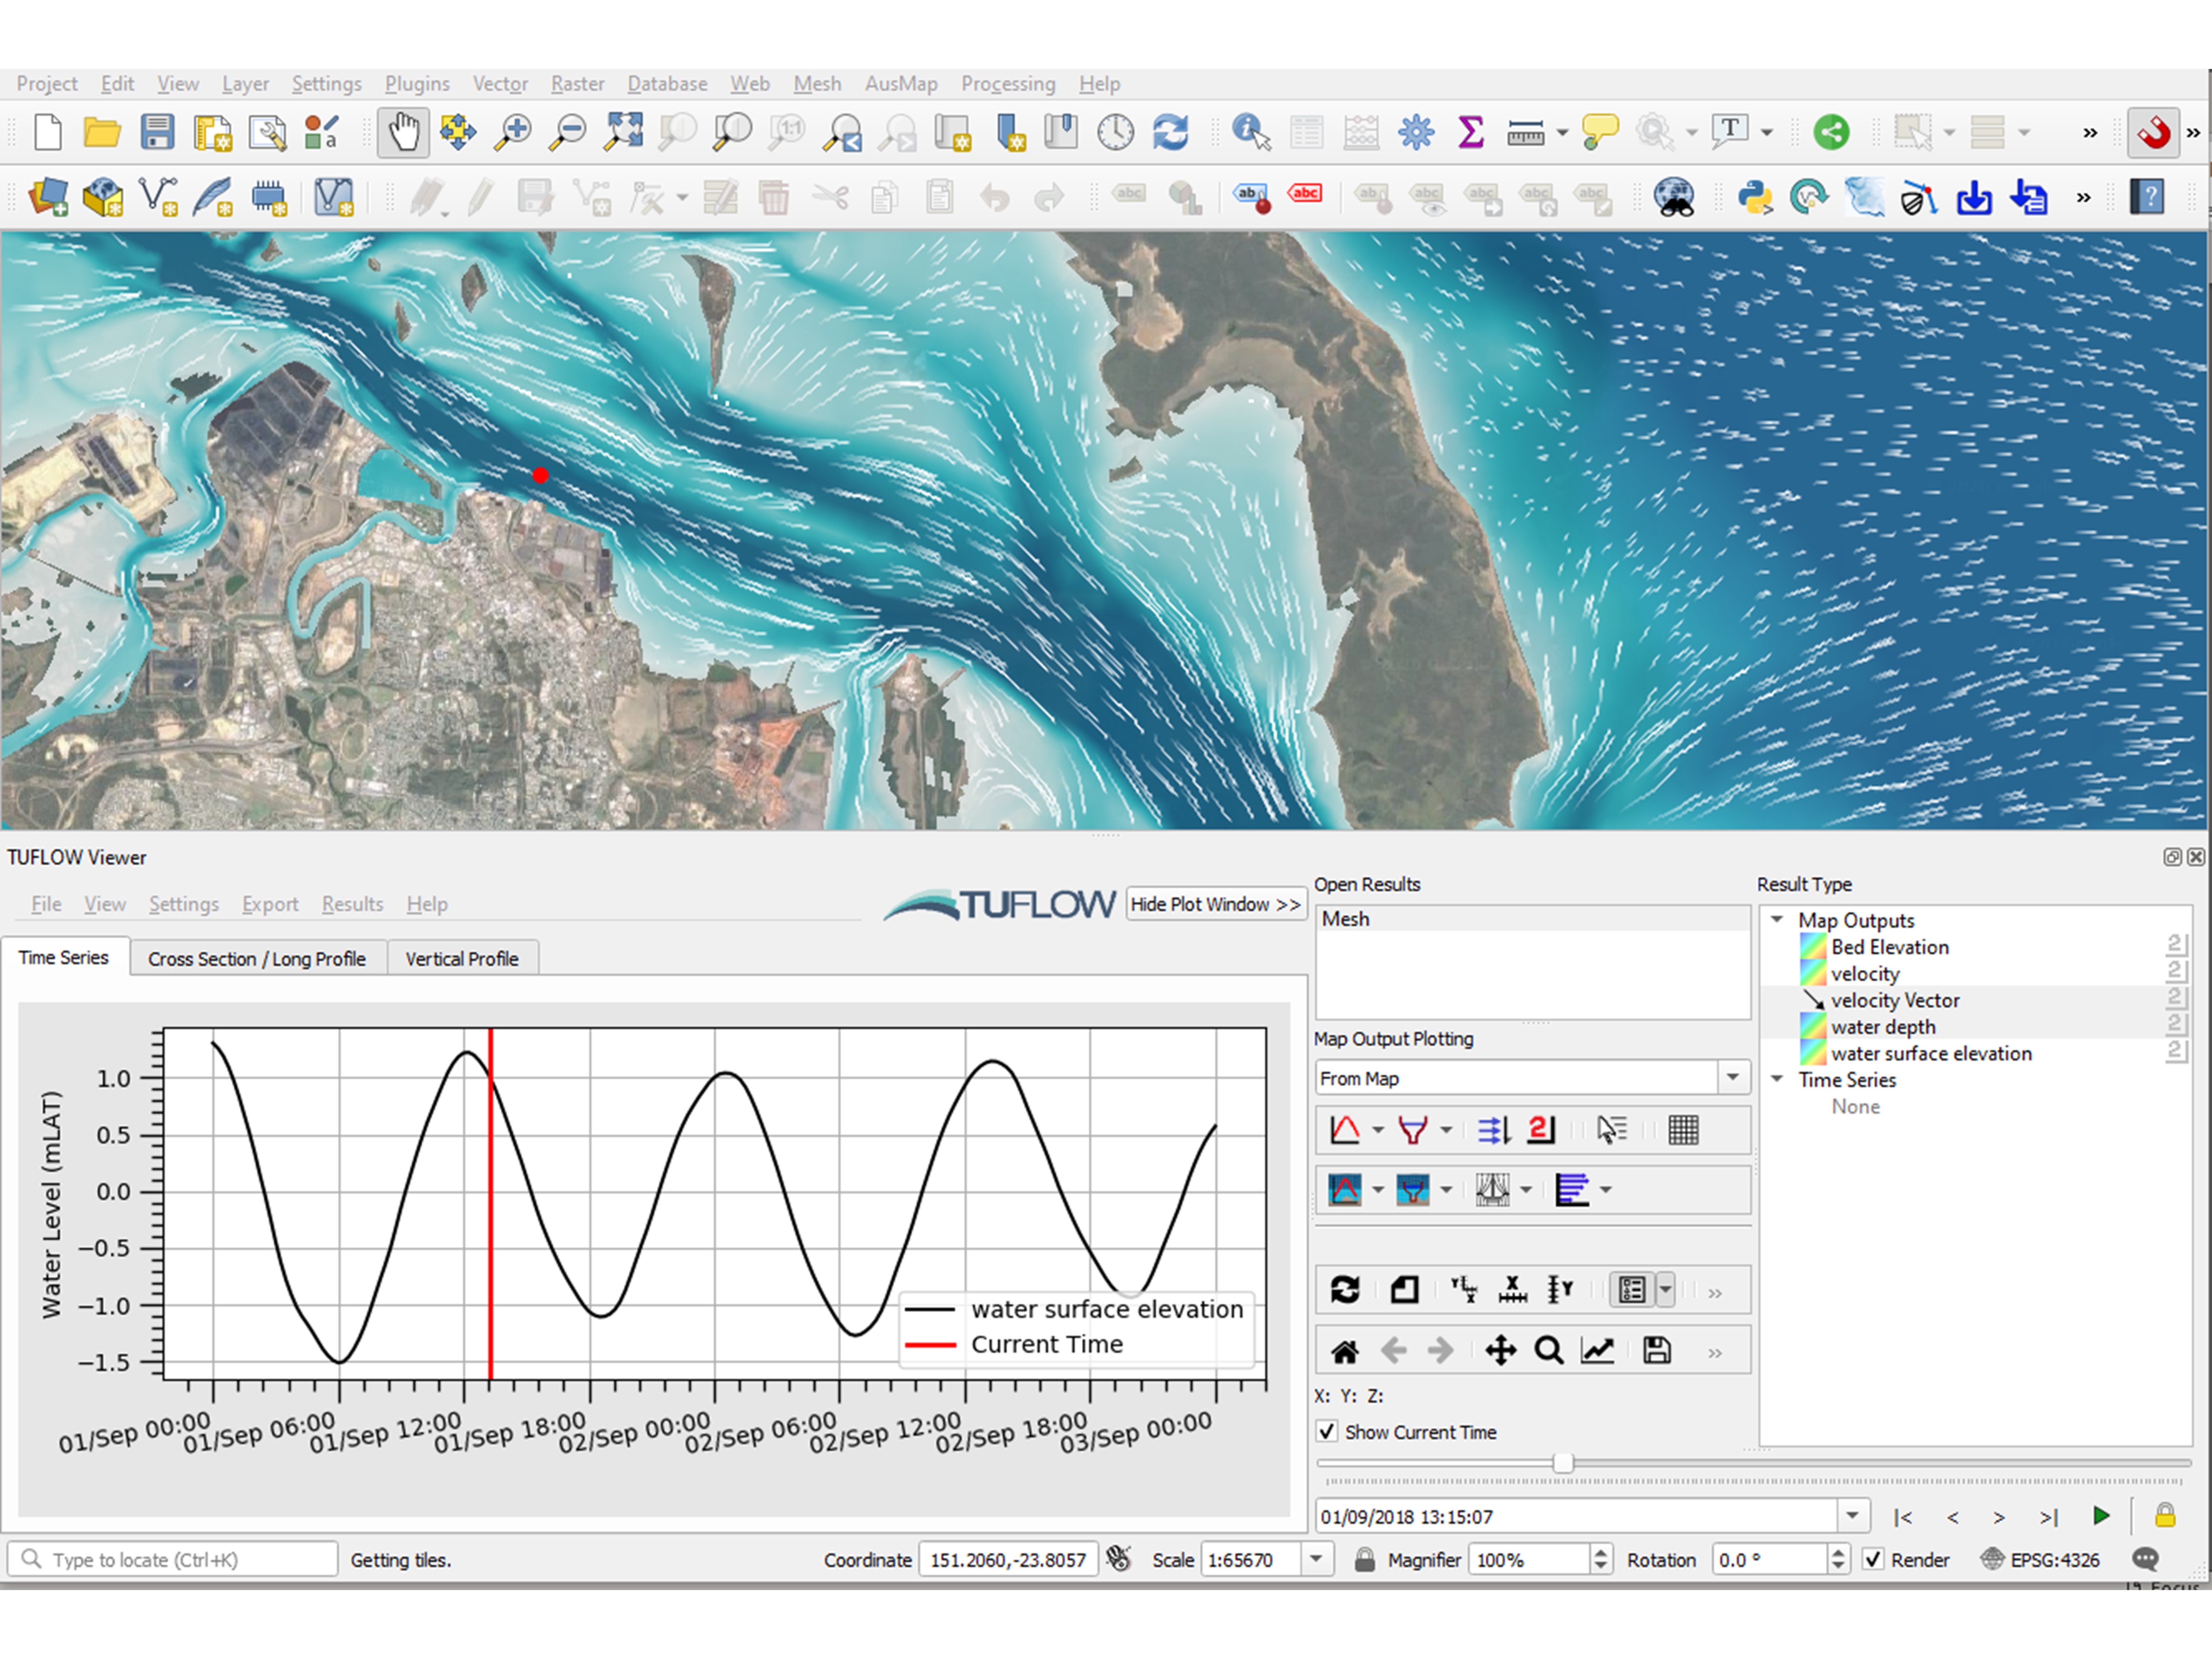
Task: Switch to Cross Section / Long Profile tab
Action: click(257, 958)
